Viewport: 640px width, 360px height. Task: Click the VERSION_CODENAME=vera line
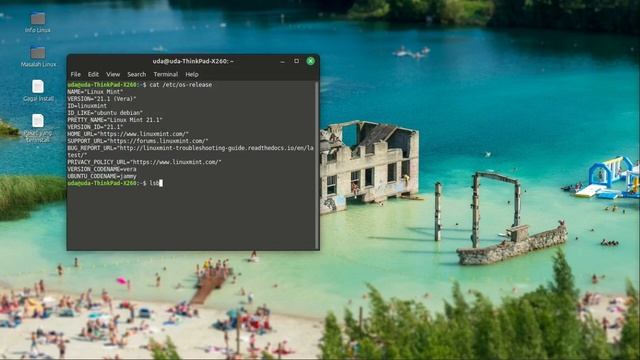102,169
